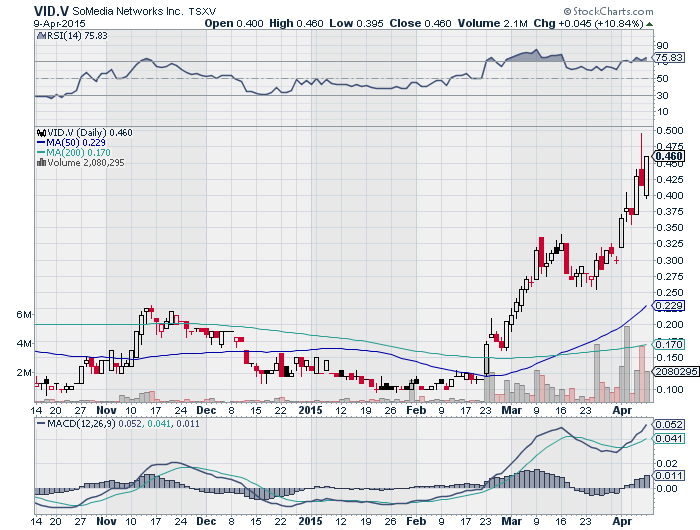Click the MACD 0.02 axis label
The width and height of the screenshot is (700, 530).
pos(667,464)
